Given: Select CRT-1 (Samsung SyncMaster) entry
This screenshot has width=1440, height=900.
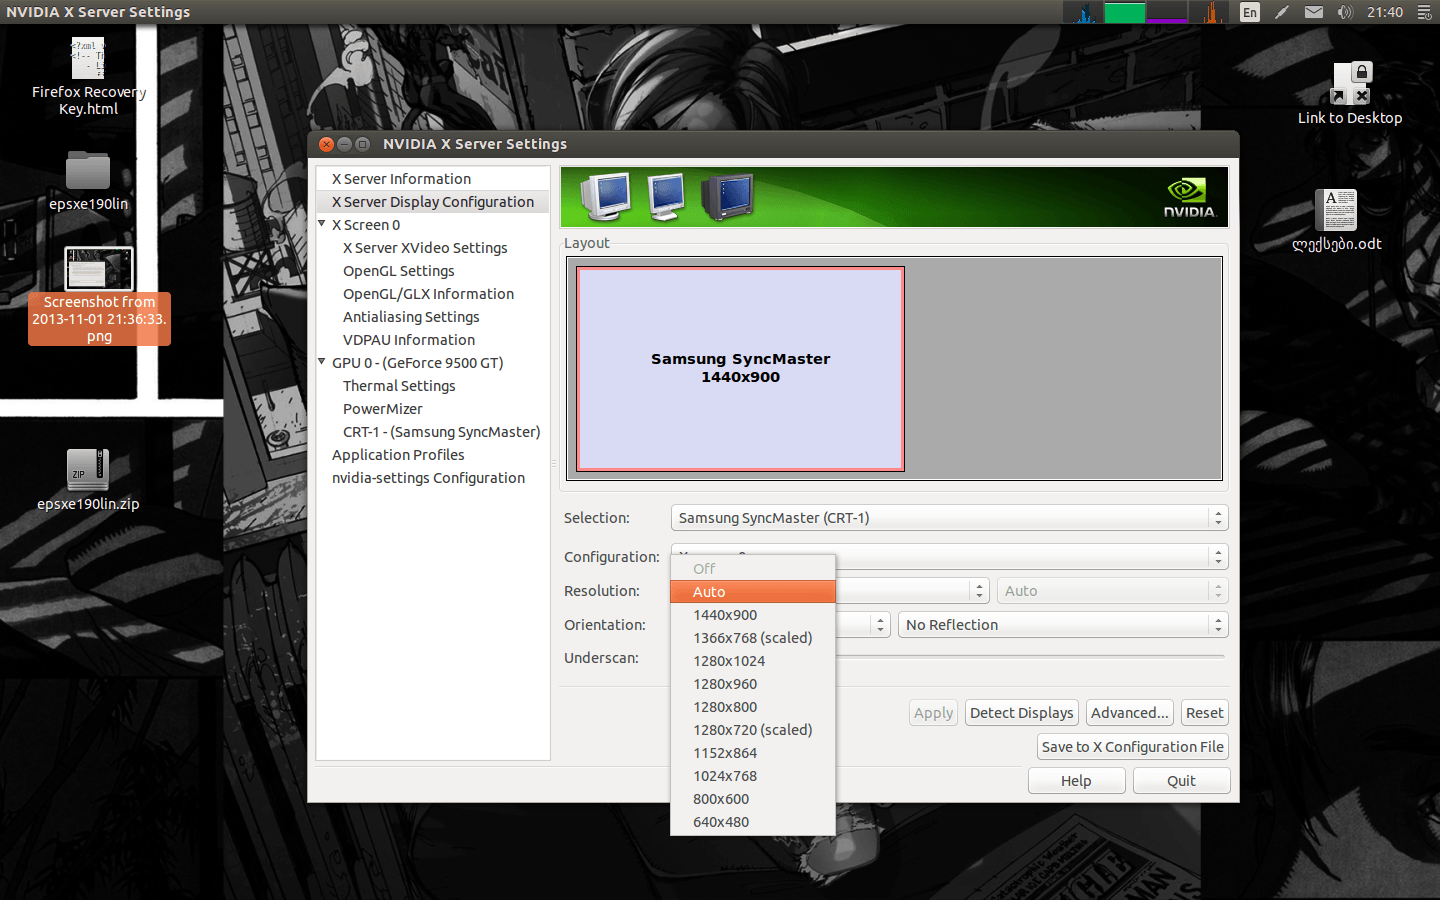Looking at the screenshot, I should click(441, 432).
